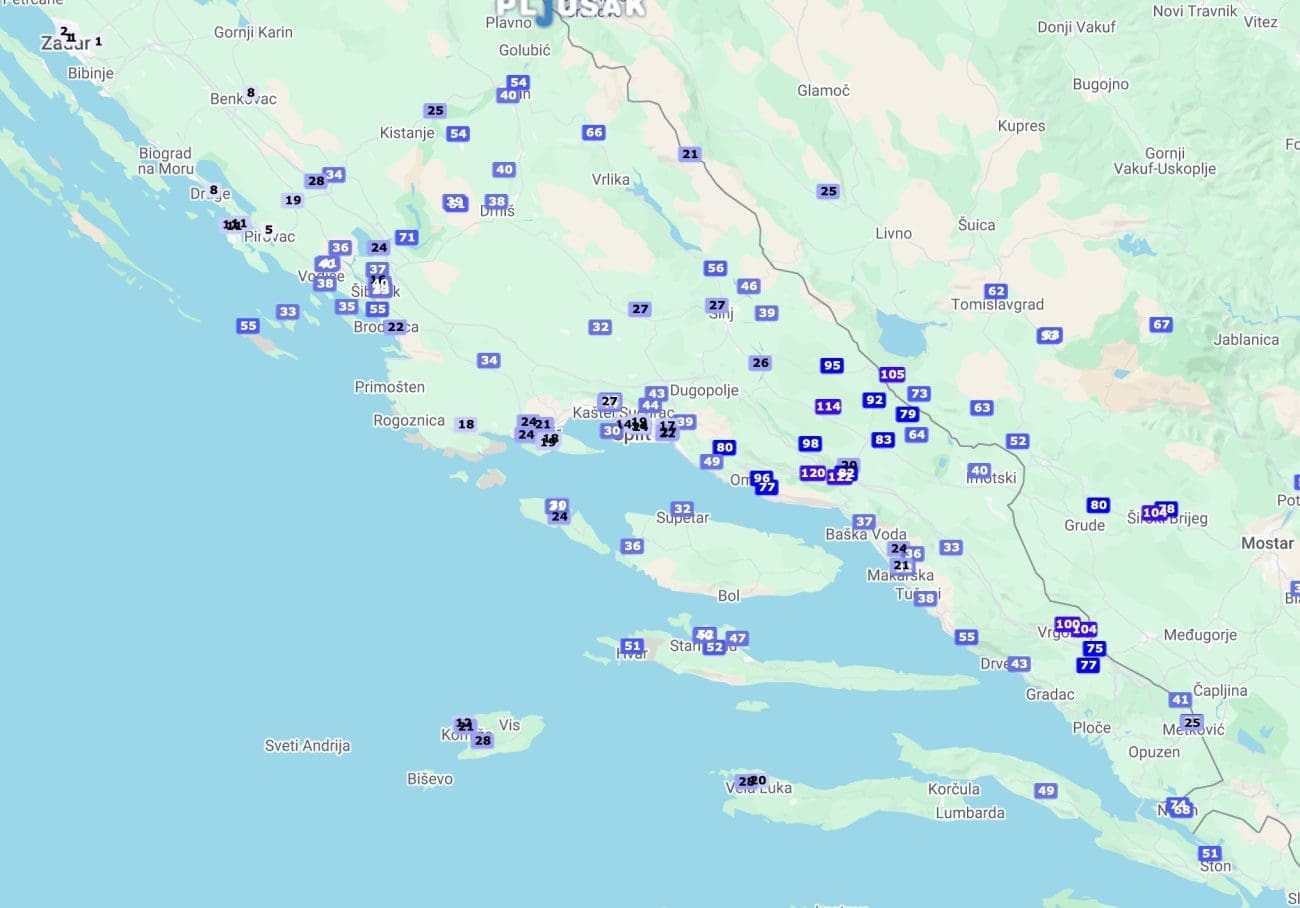Click the 100 marker near Vrgorac
1300x908 pixels.
coord(1067,624)
